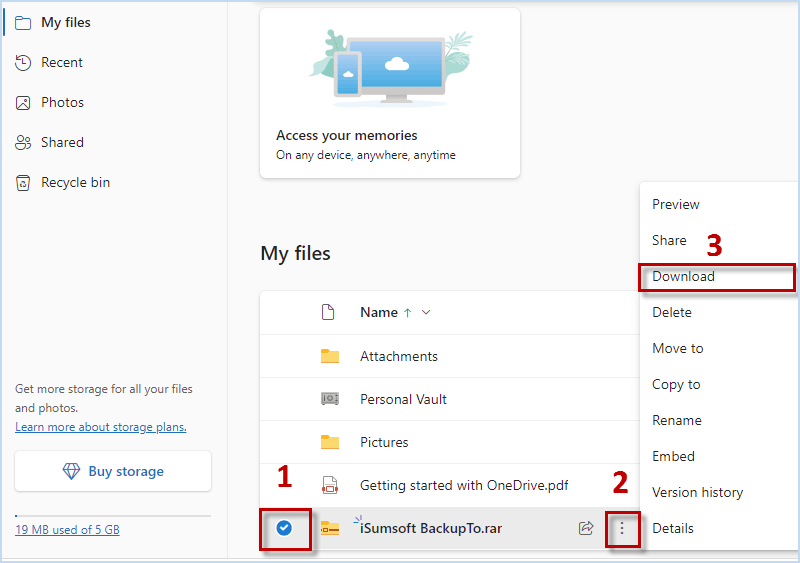Viewport: 800px width, 563px height.
Task: Click the Attachments folder icon
Action: coord(330,356)
